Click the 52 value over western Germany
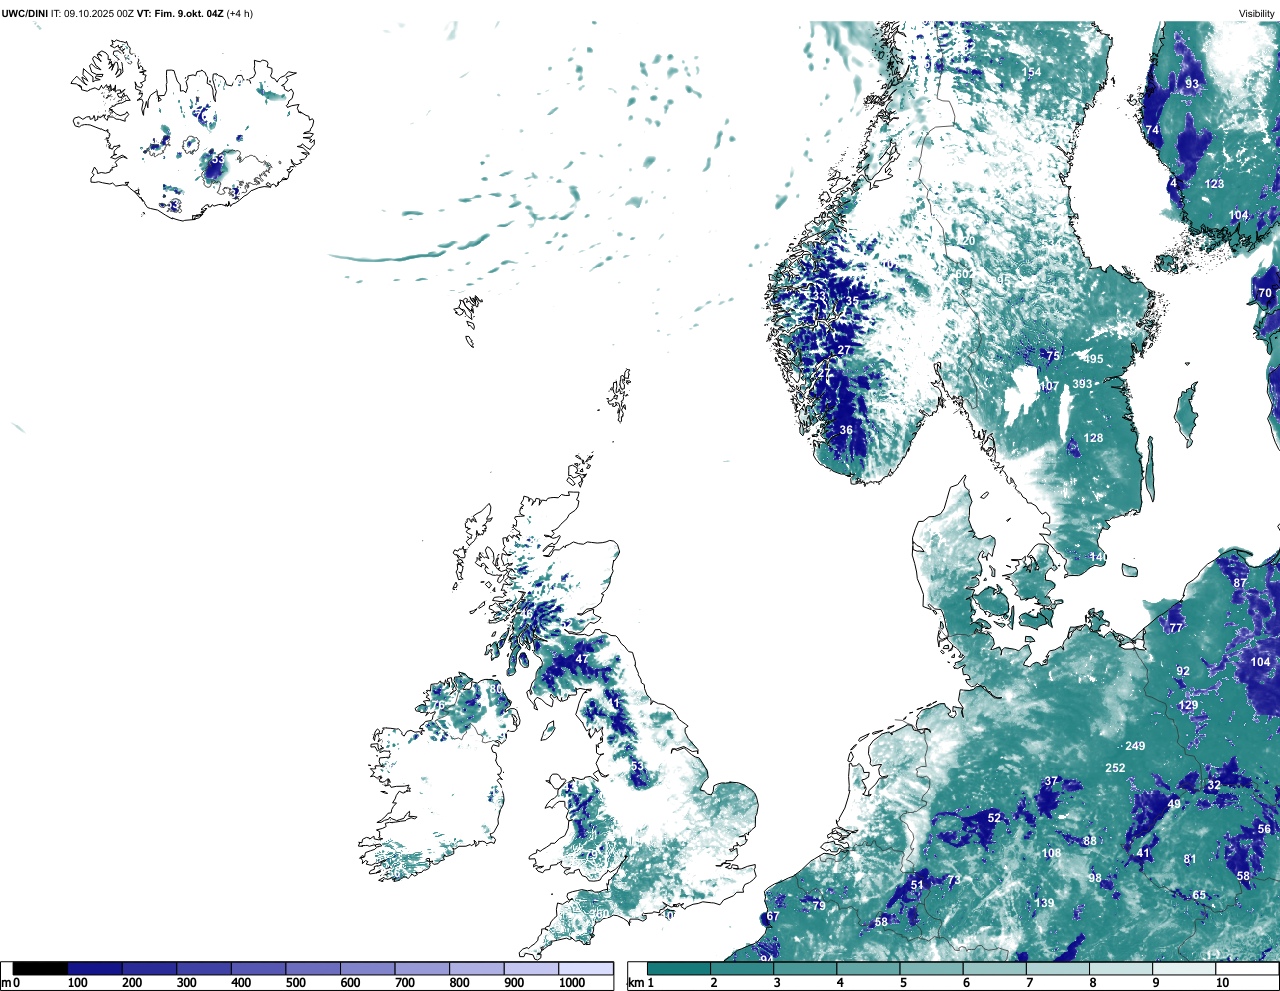The width and height of the screenshot is (1280, 991). click(994, 818)
